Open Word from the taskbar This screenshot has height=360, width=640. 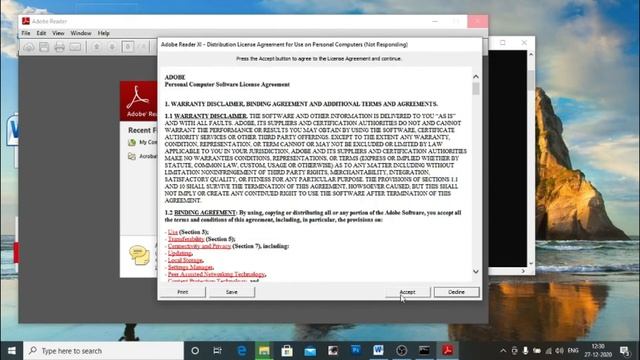point(378,351)
